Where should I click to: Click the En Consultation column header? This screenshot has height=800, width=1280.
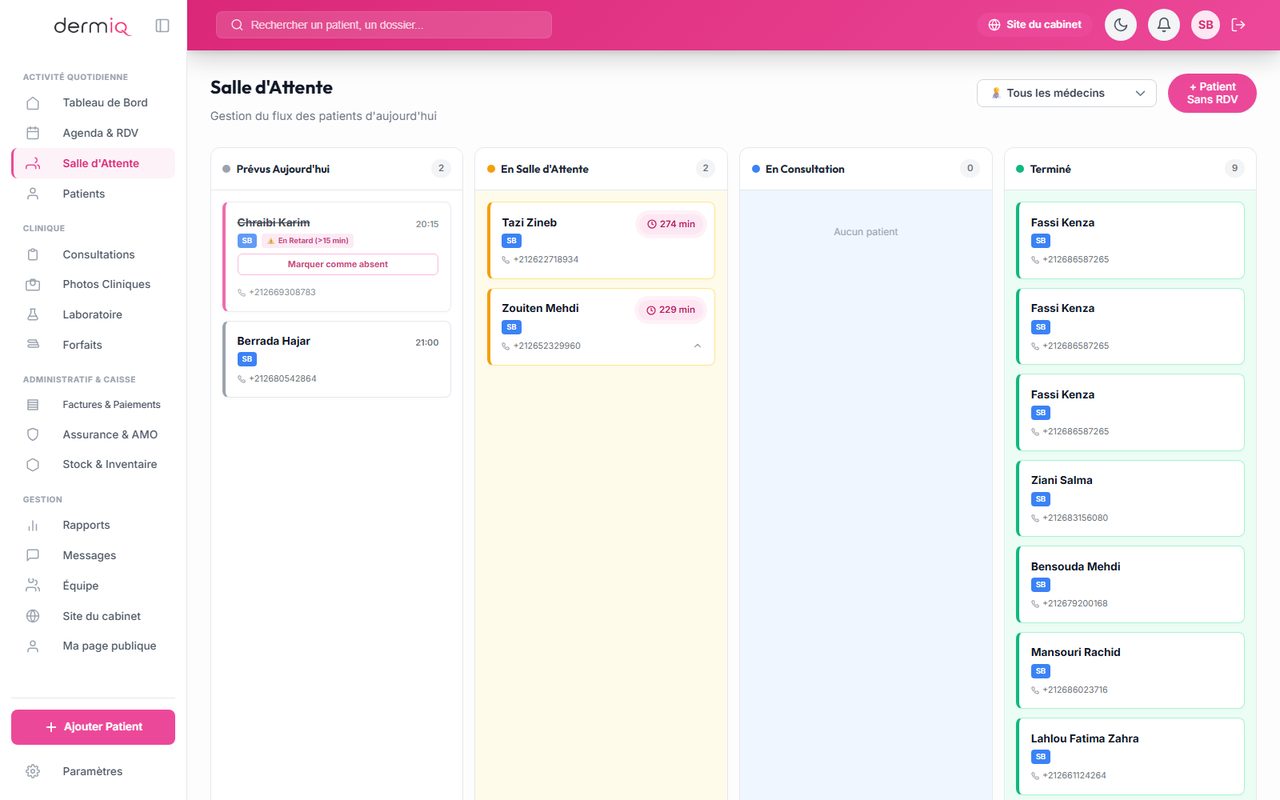(866, 169)
